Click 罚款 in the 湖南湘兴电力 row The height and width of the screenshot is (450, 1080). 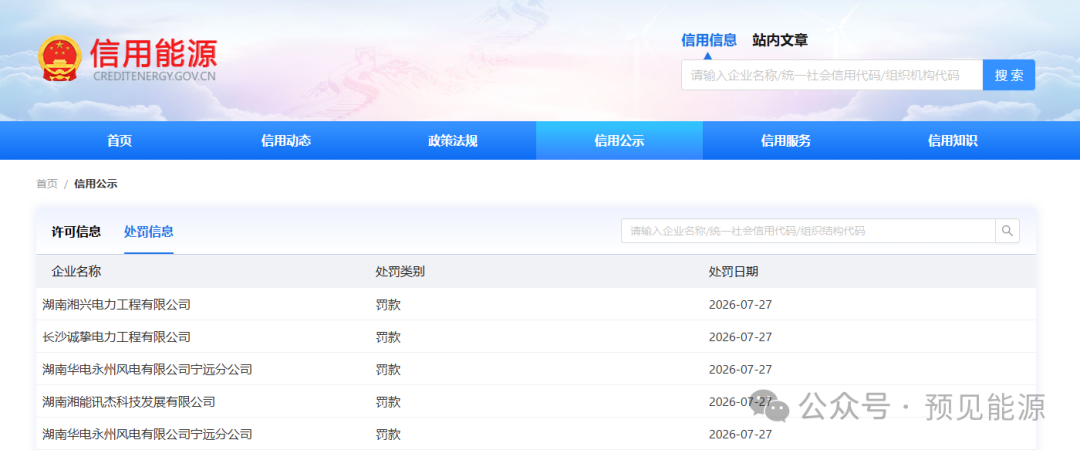pos(388,305)
